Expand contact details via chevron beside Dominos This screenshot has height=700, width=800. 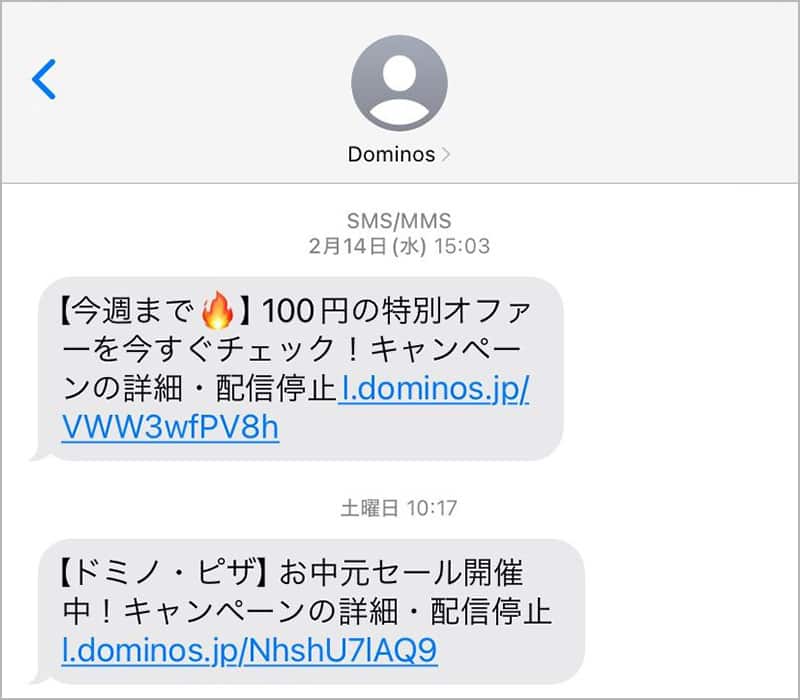[445, 154]
